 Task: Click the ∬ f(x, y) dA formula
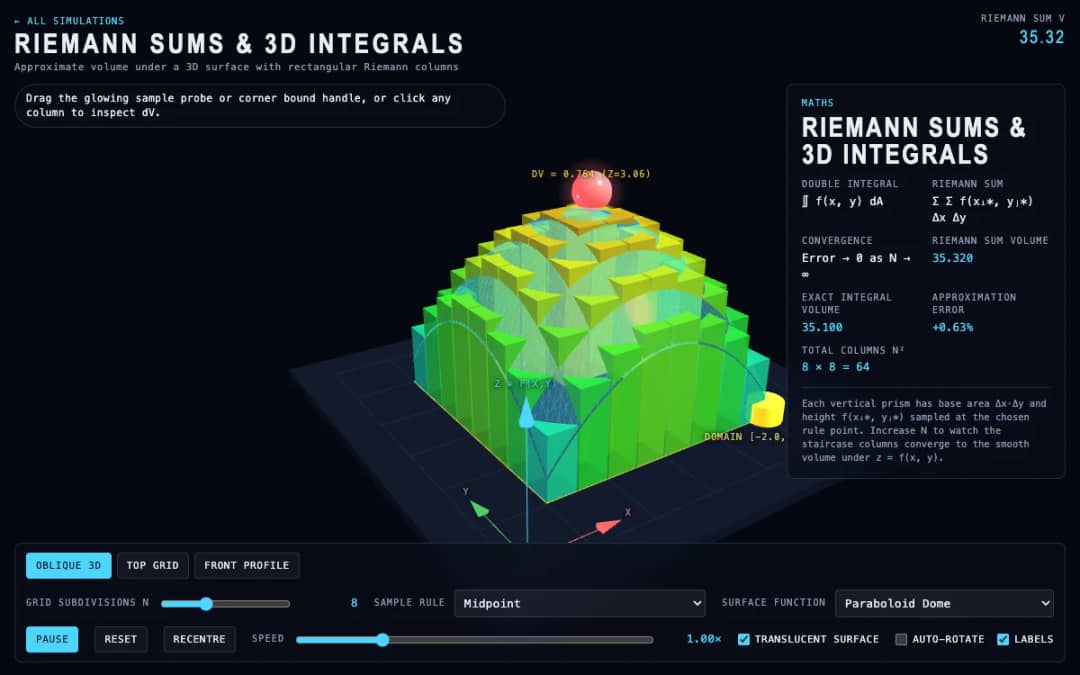842,201
